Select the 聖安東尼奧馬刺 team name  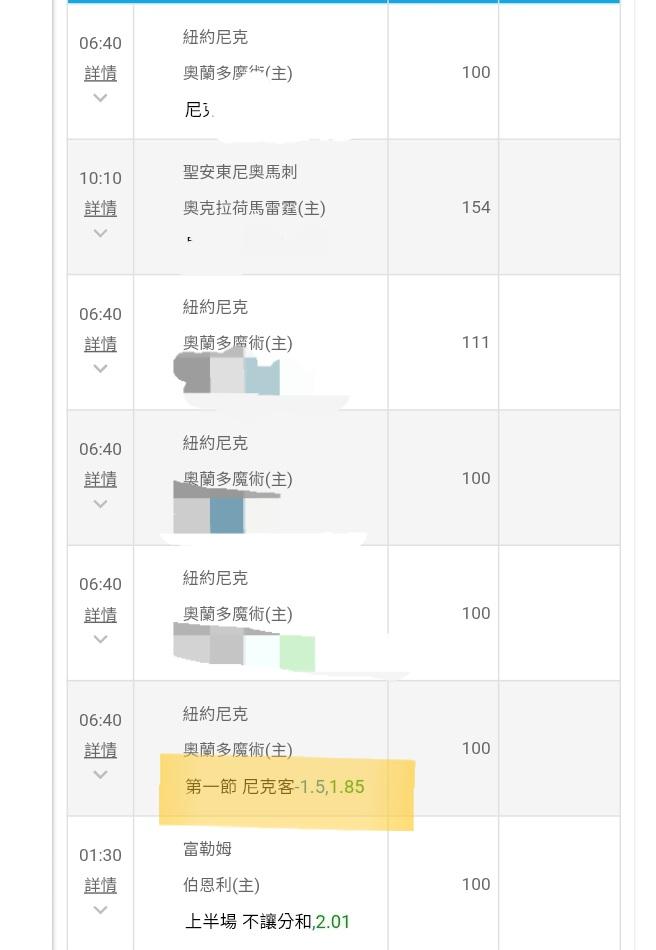(240, 172)
